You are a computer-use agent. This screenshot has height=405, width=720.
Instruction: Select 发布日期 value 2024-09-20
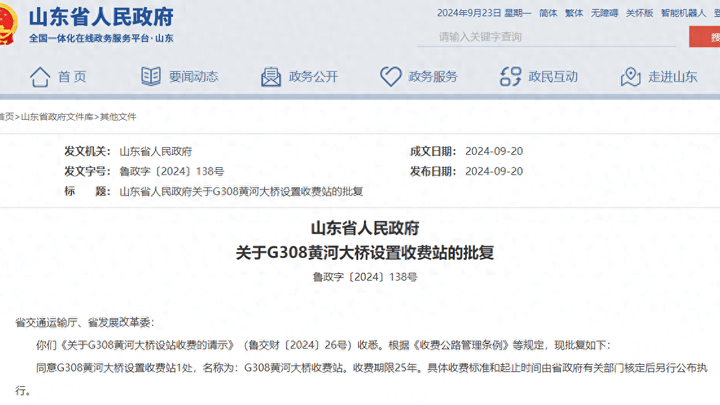pyautogui.click(x=494, y=171)
